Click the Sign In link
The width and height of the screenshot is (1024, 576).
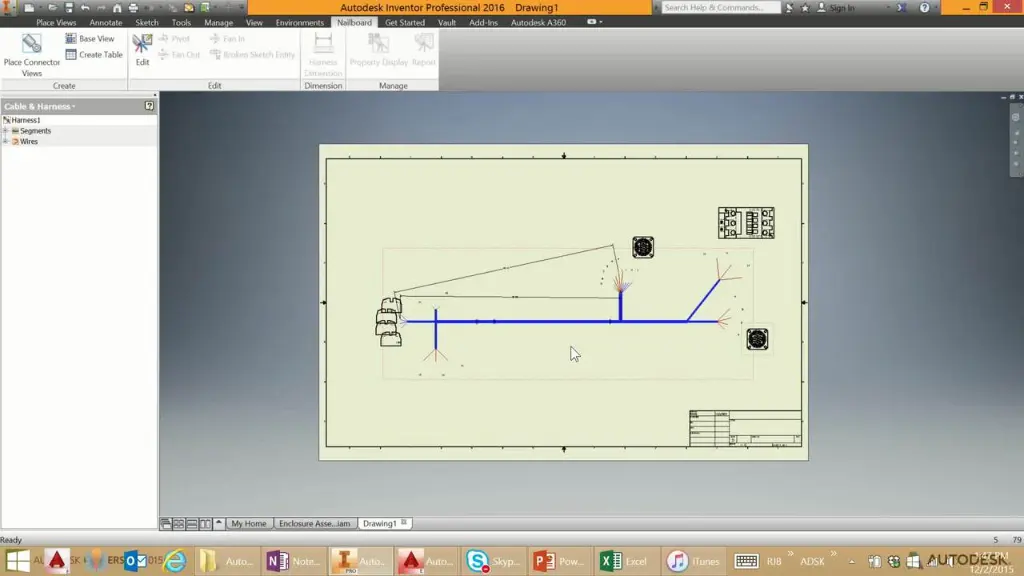point(842,8)
